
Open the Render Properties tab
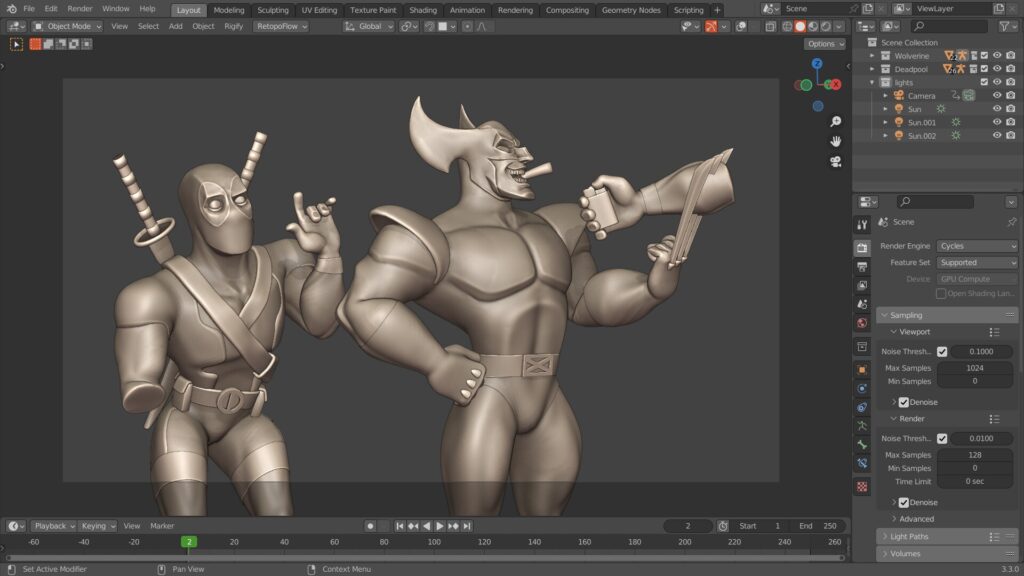pos(862,248)
